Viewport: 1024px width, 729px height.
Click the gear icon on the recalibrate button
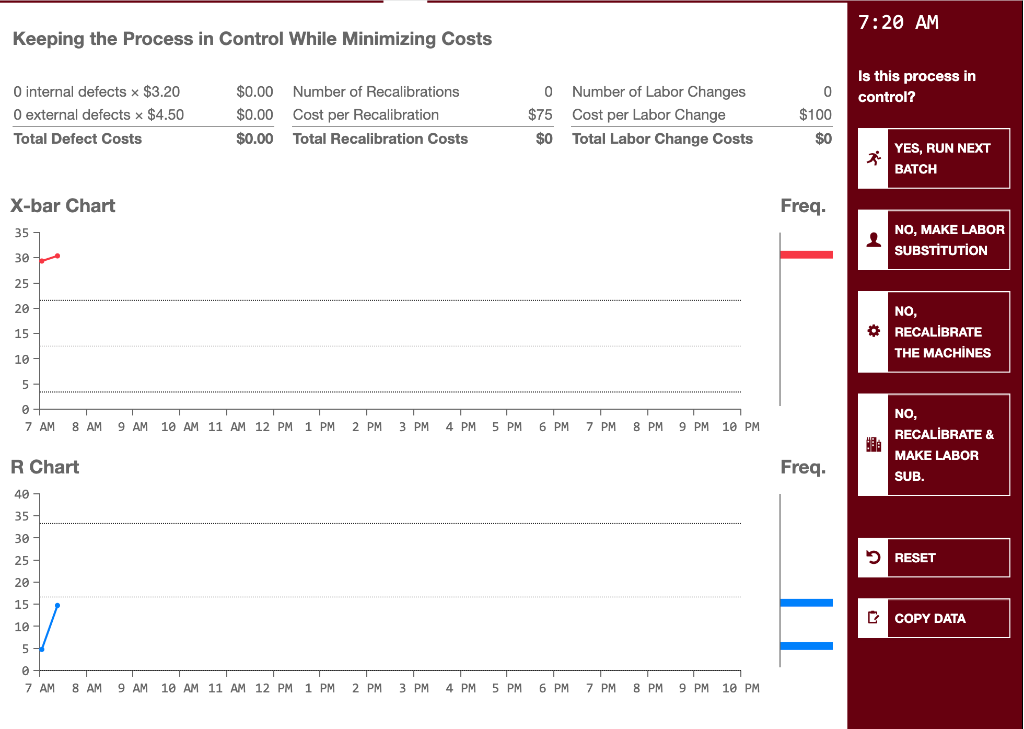click(872, 331)
